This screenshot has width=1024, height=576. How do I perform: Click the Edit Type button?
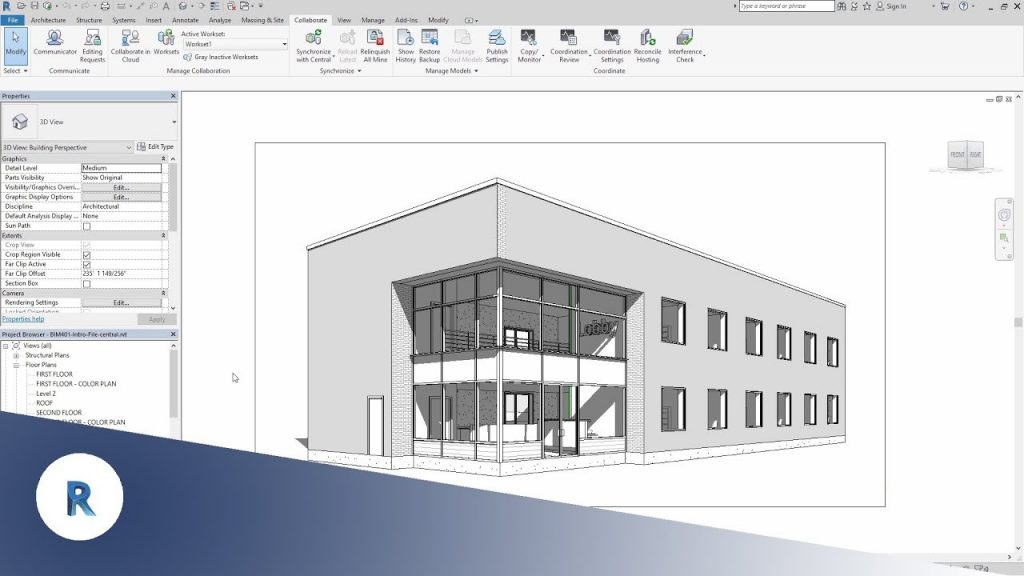pyautogui.click(x=155, y=147)
